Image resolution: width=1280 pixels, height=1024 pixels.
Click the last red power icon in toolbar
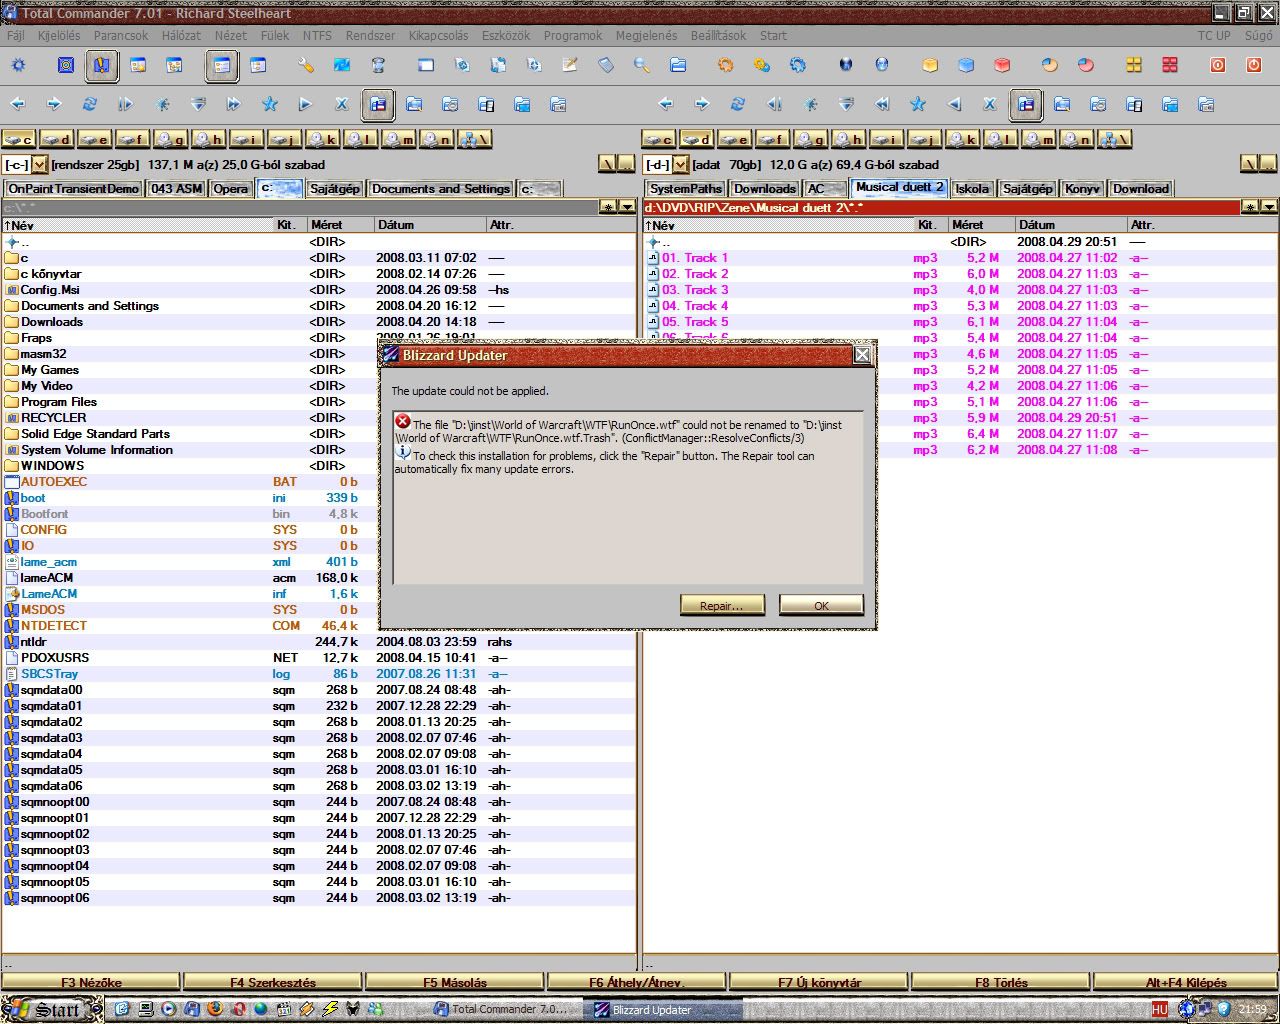[1254, 66]
